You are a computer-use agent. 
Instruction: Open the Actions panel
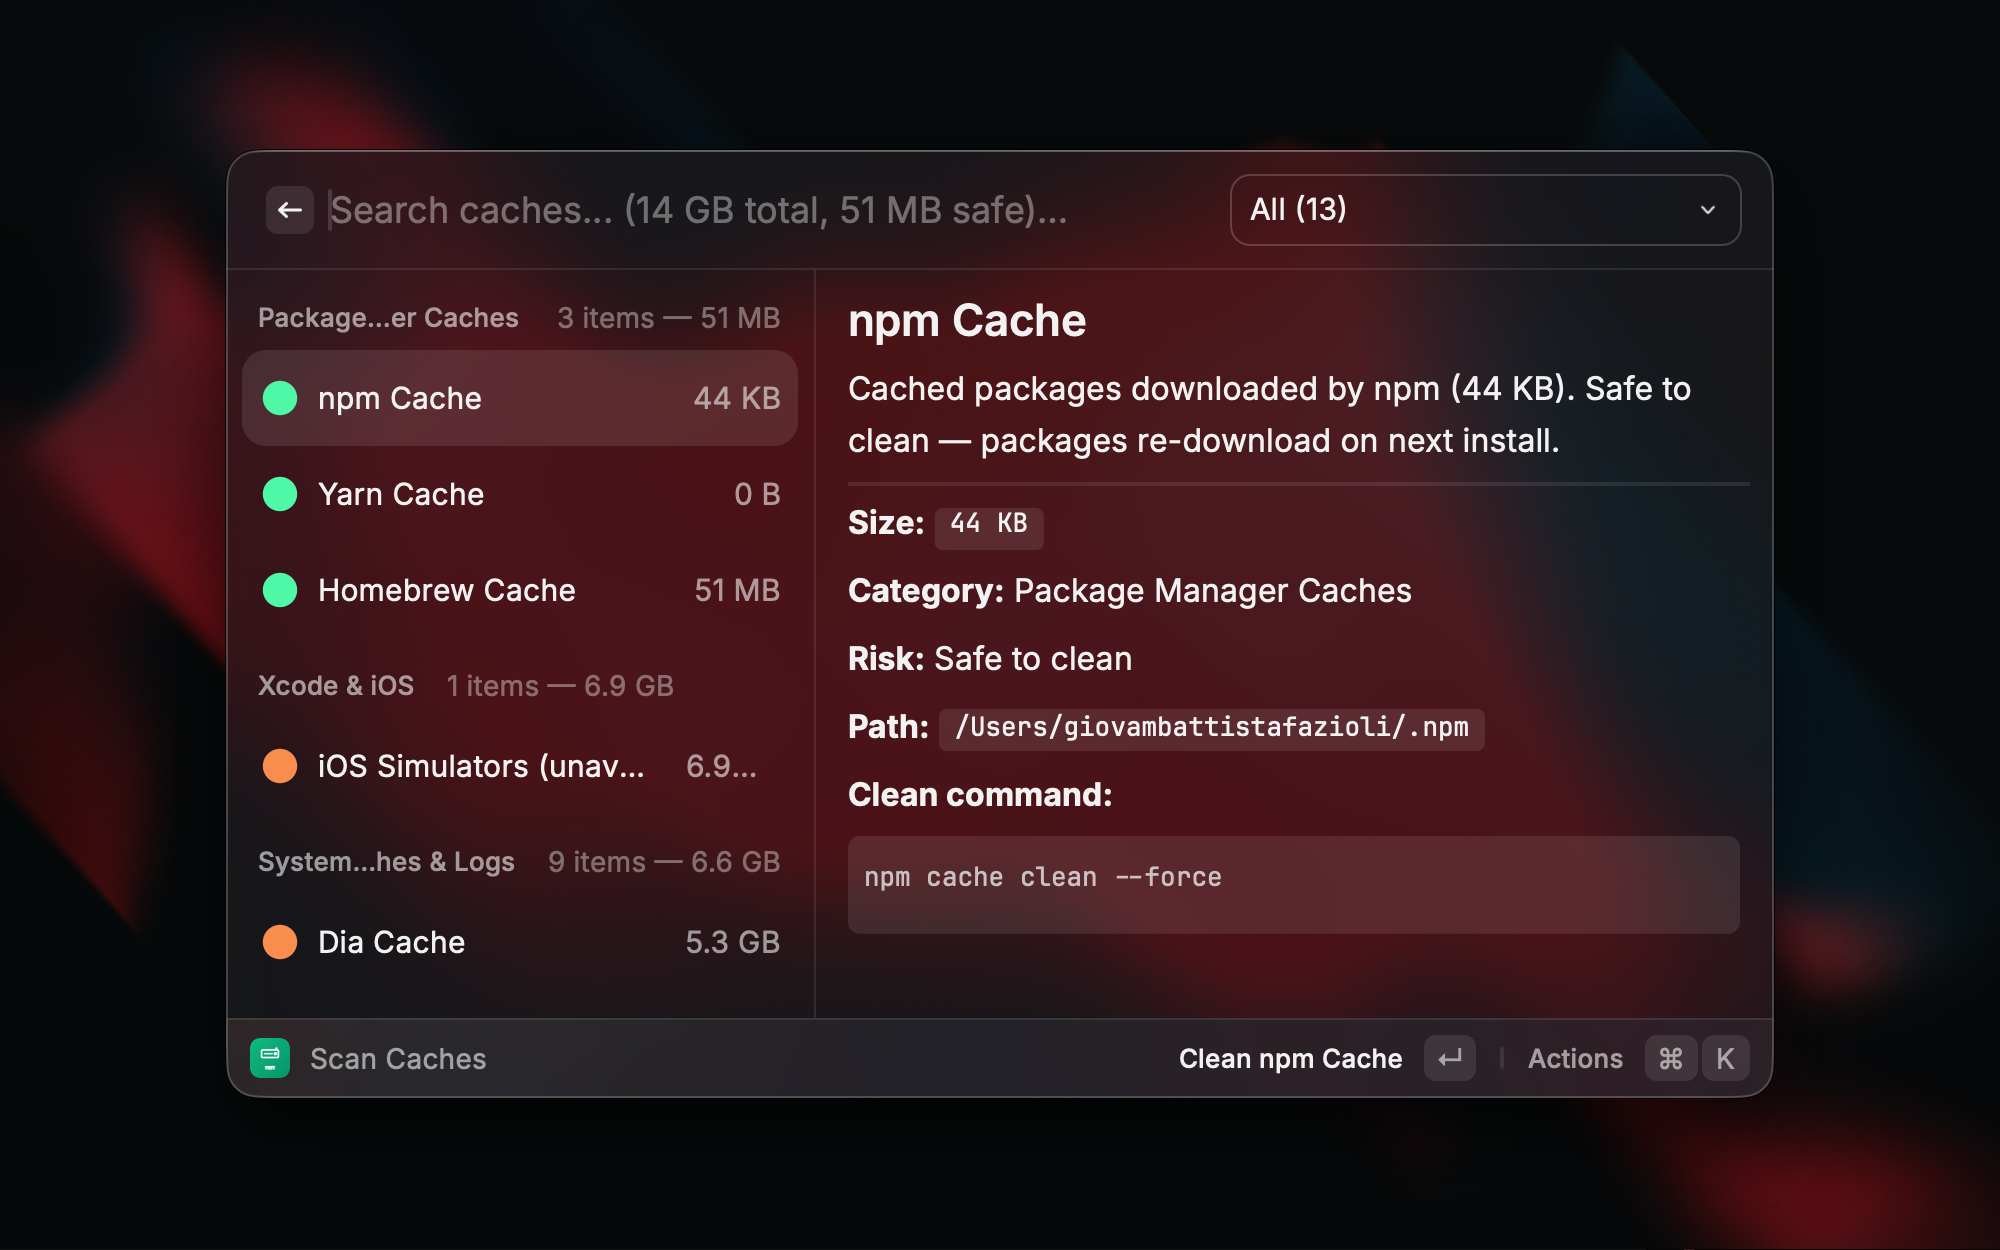(x=1575, y=1058)
